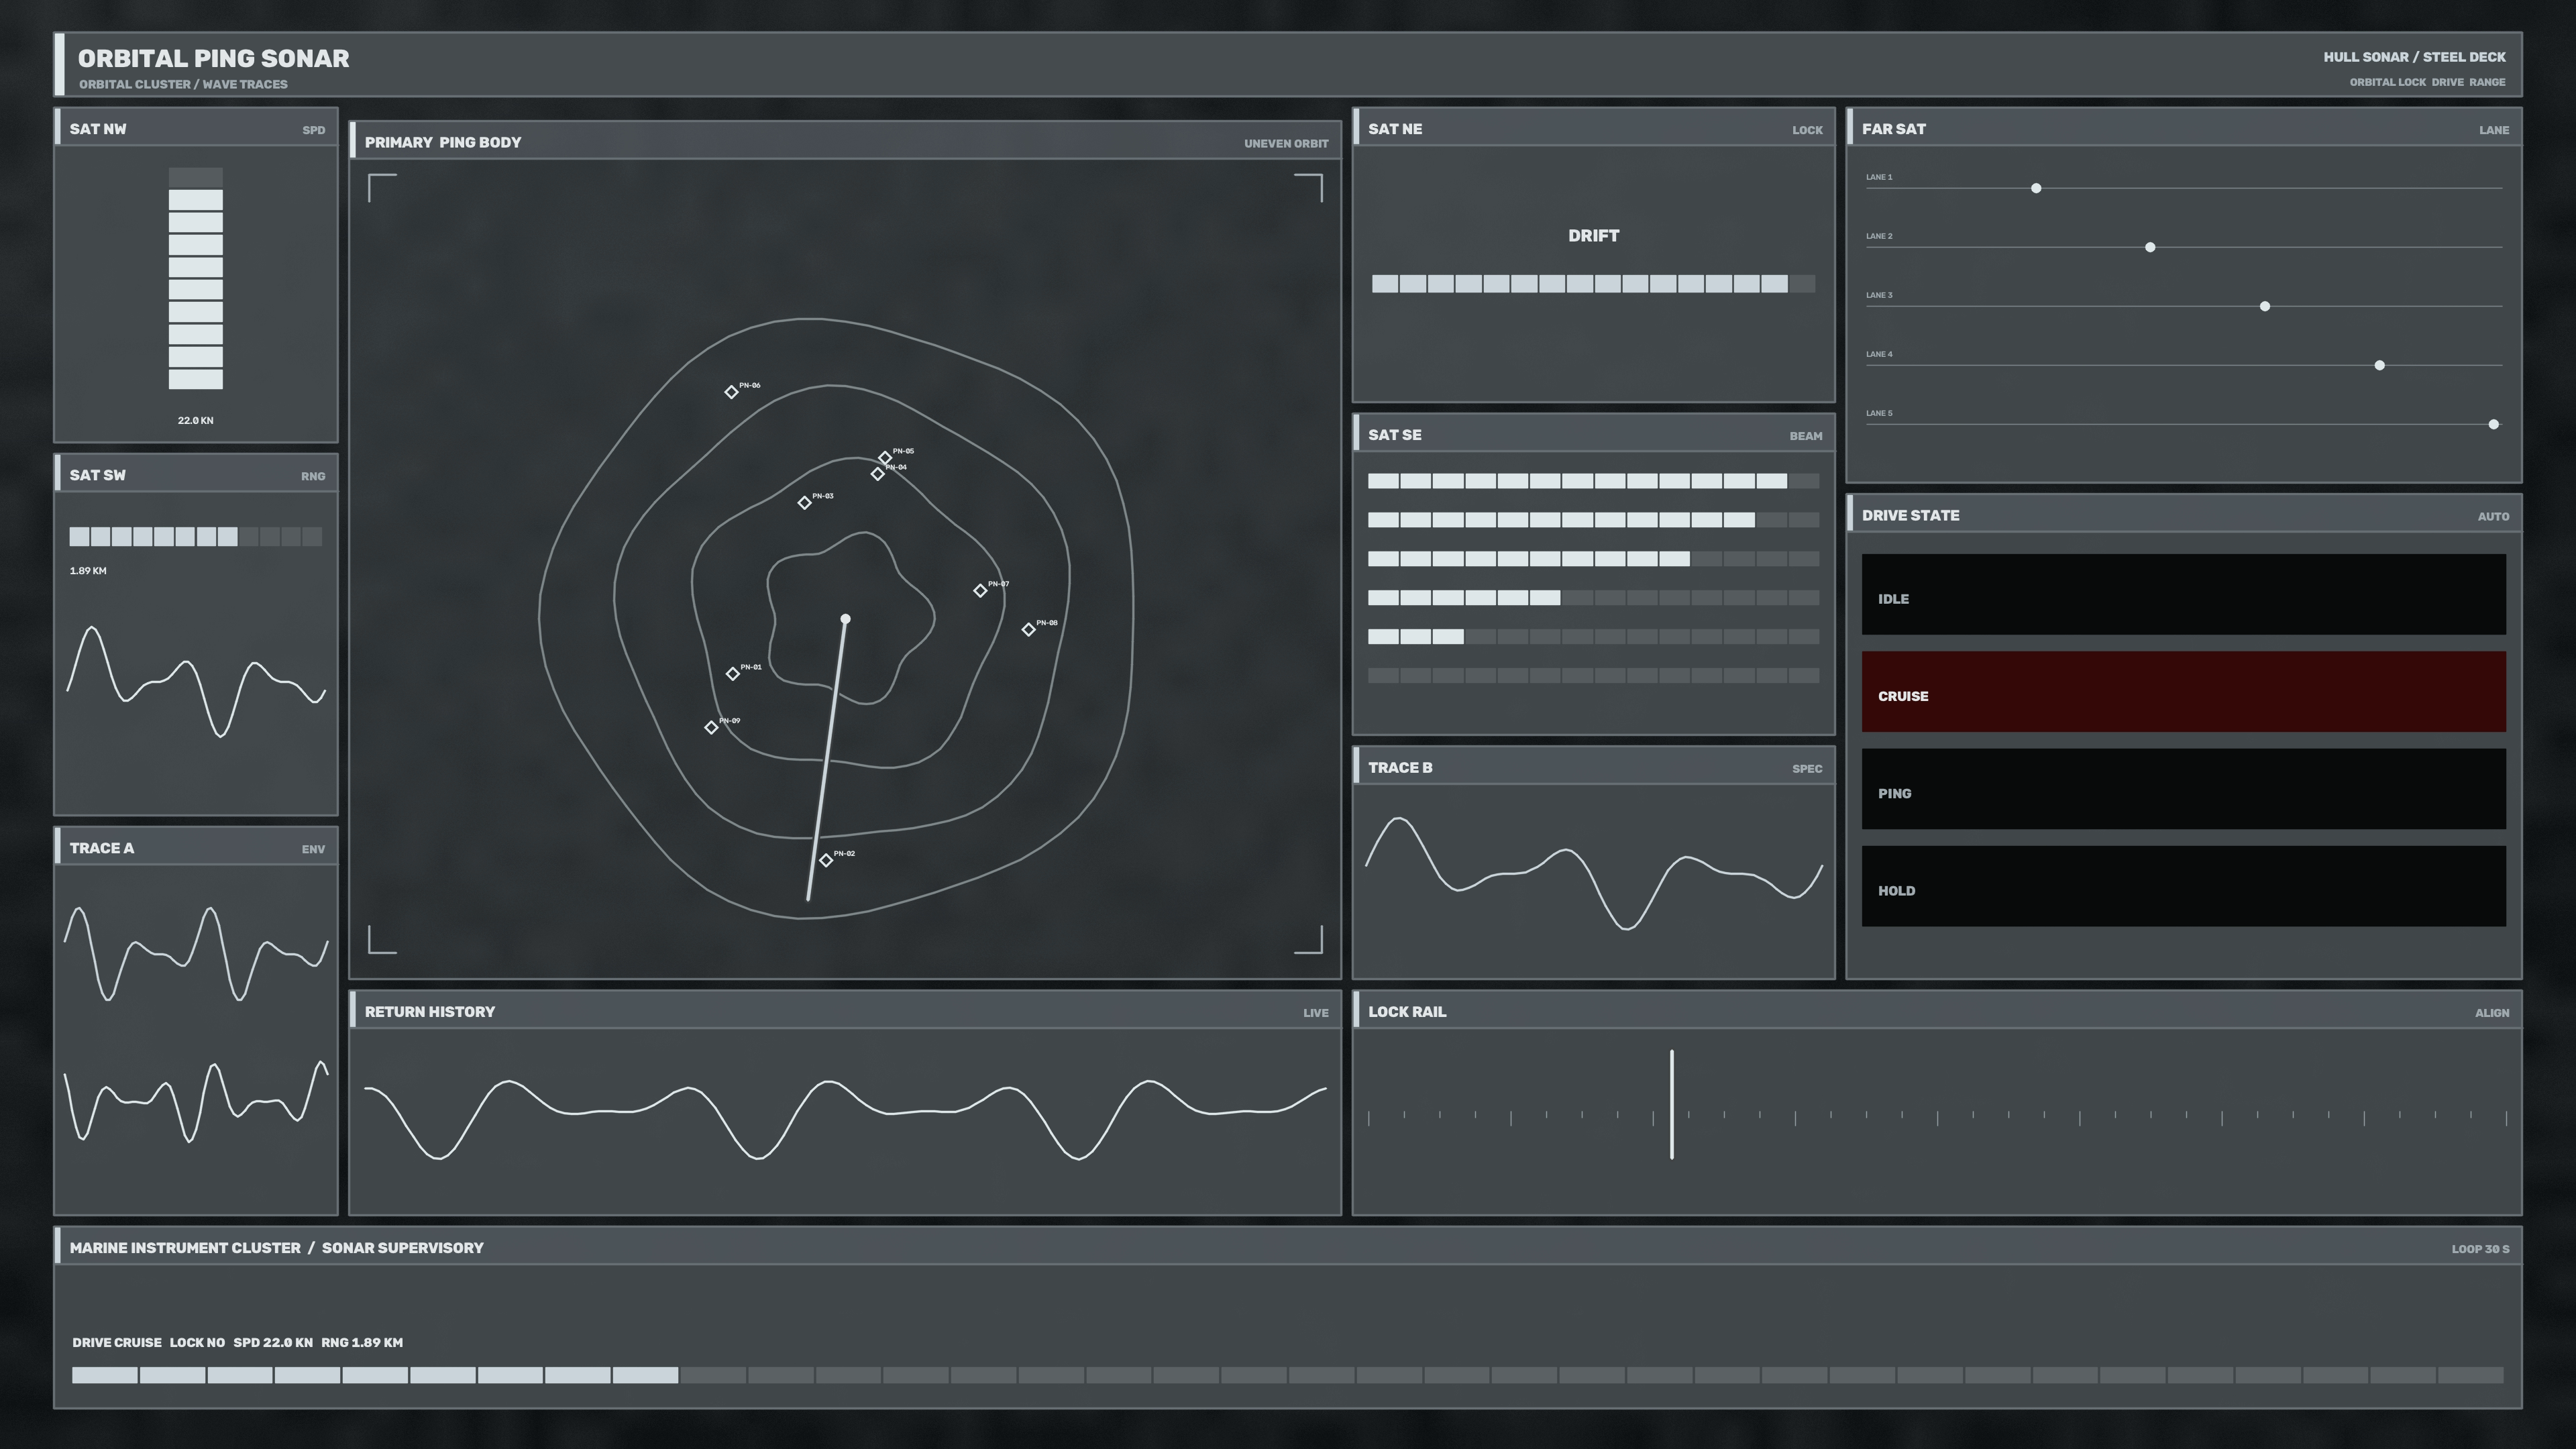Click the ALIGN tag in Lock Rail
This screenshot has height=1449, width=2576.
[2492, 1013]
